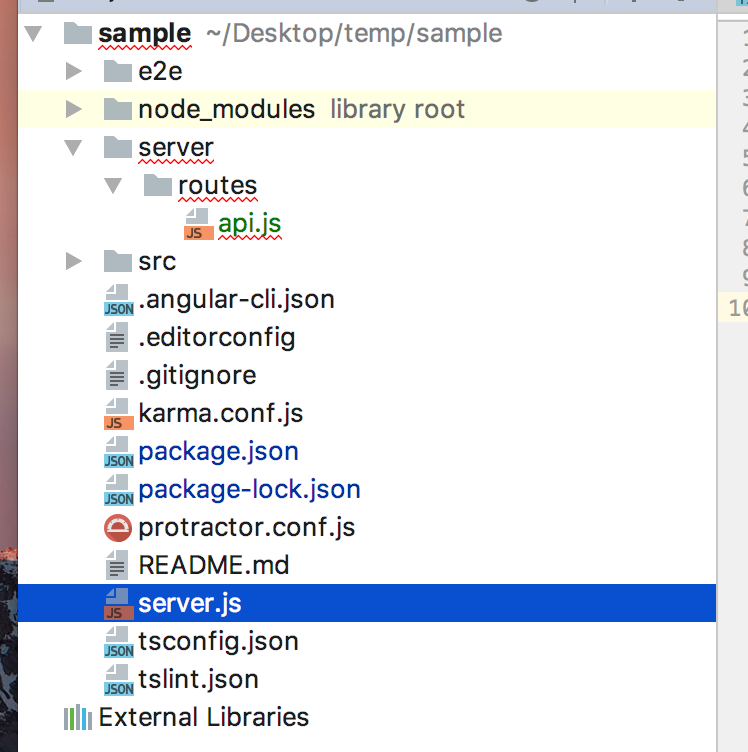Expand the e2e folder arrow
Screen dimensions: 748x752
[73, 71]
